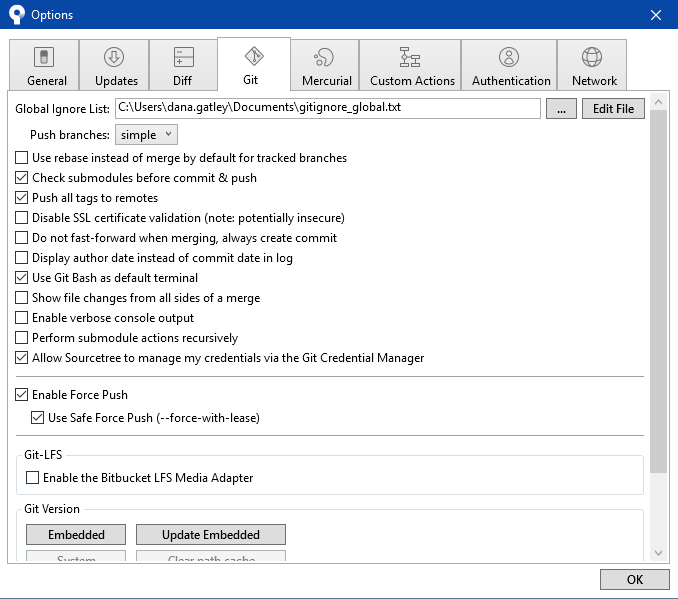Click the Embedded git version button
Image resolution: width=678 pixels, height=599 pixels.
76,535
